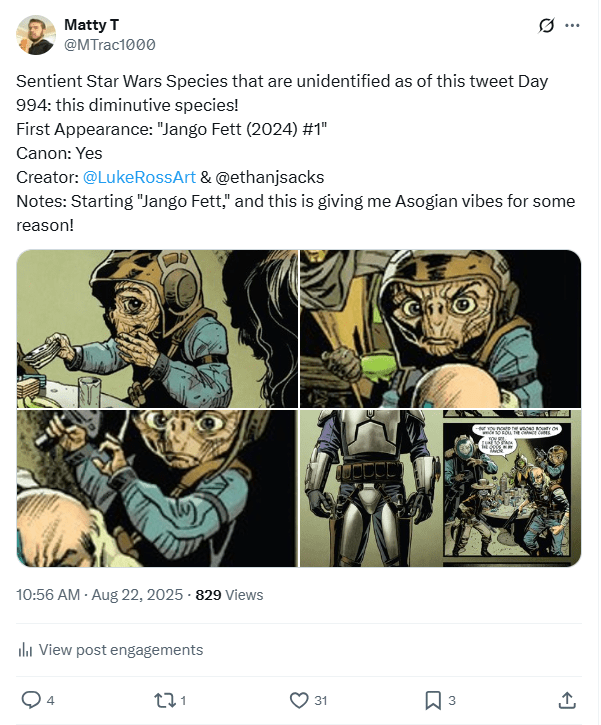Image resolution: width=601 pixels, height=725 pixels.
Task: View post engagements
Action: click(x=120, y=650)
